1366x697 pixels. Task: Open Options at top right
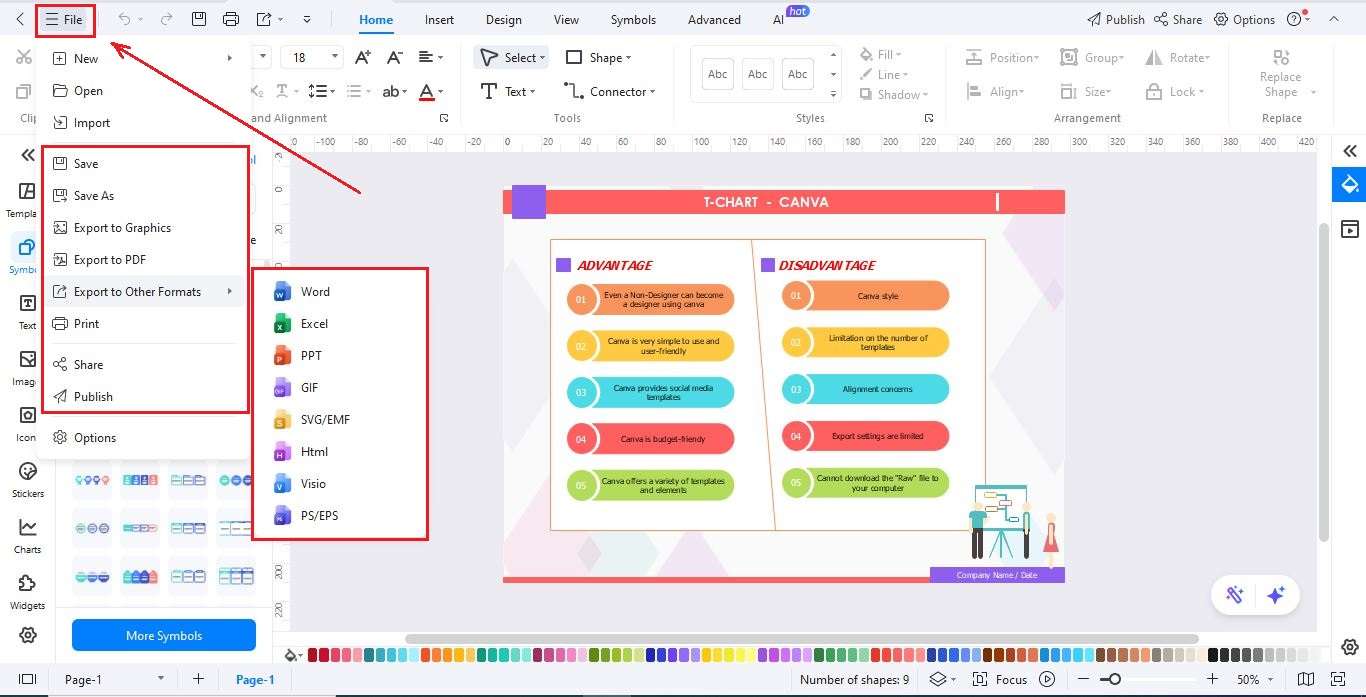pos(1244,19)
